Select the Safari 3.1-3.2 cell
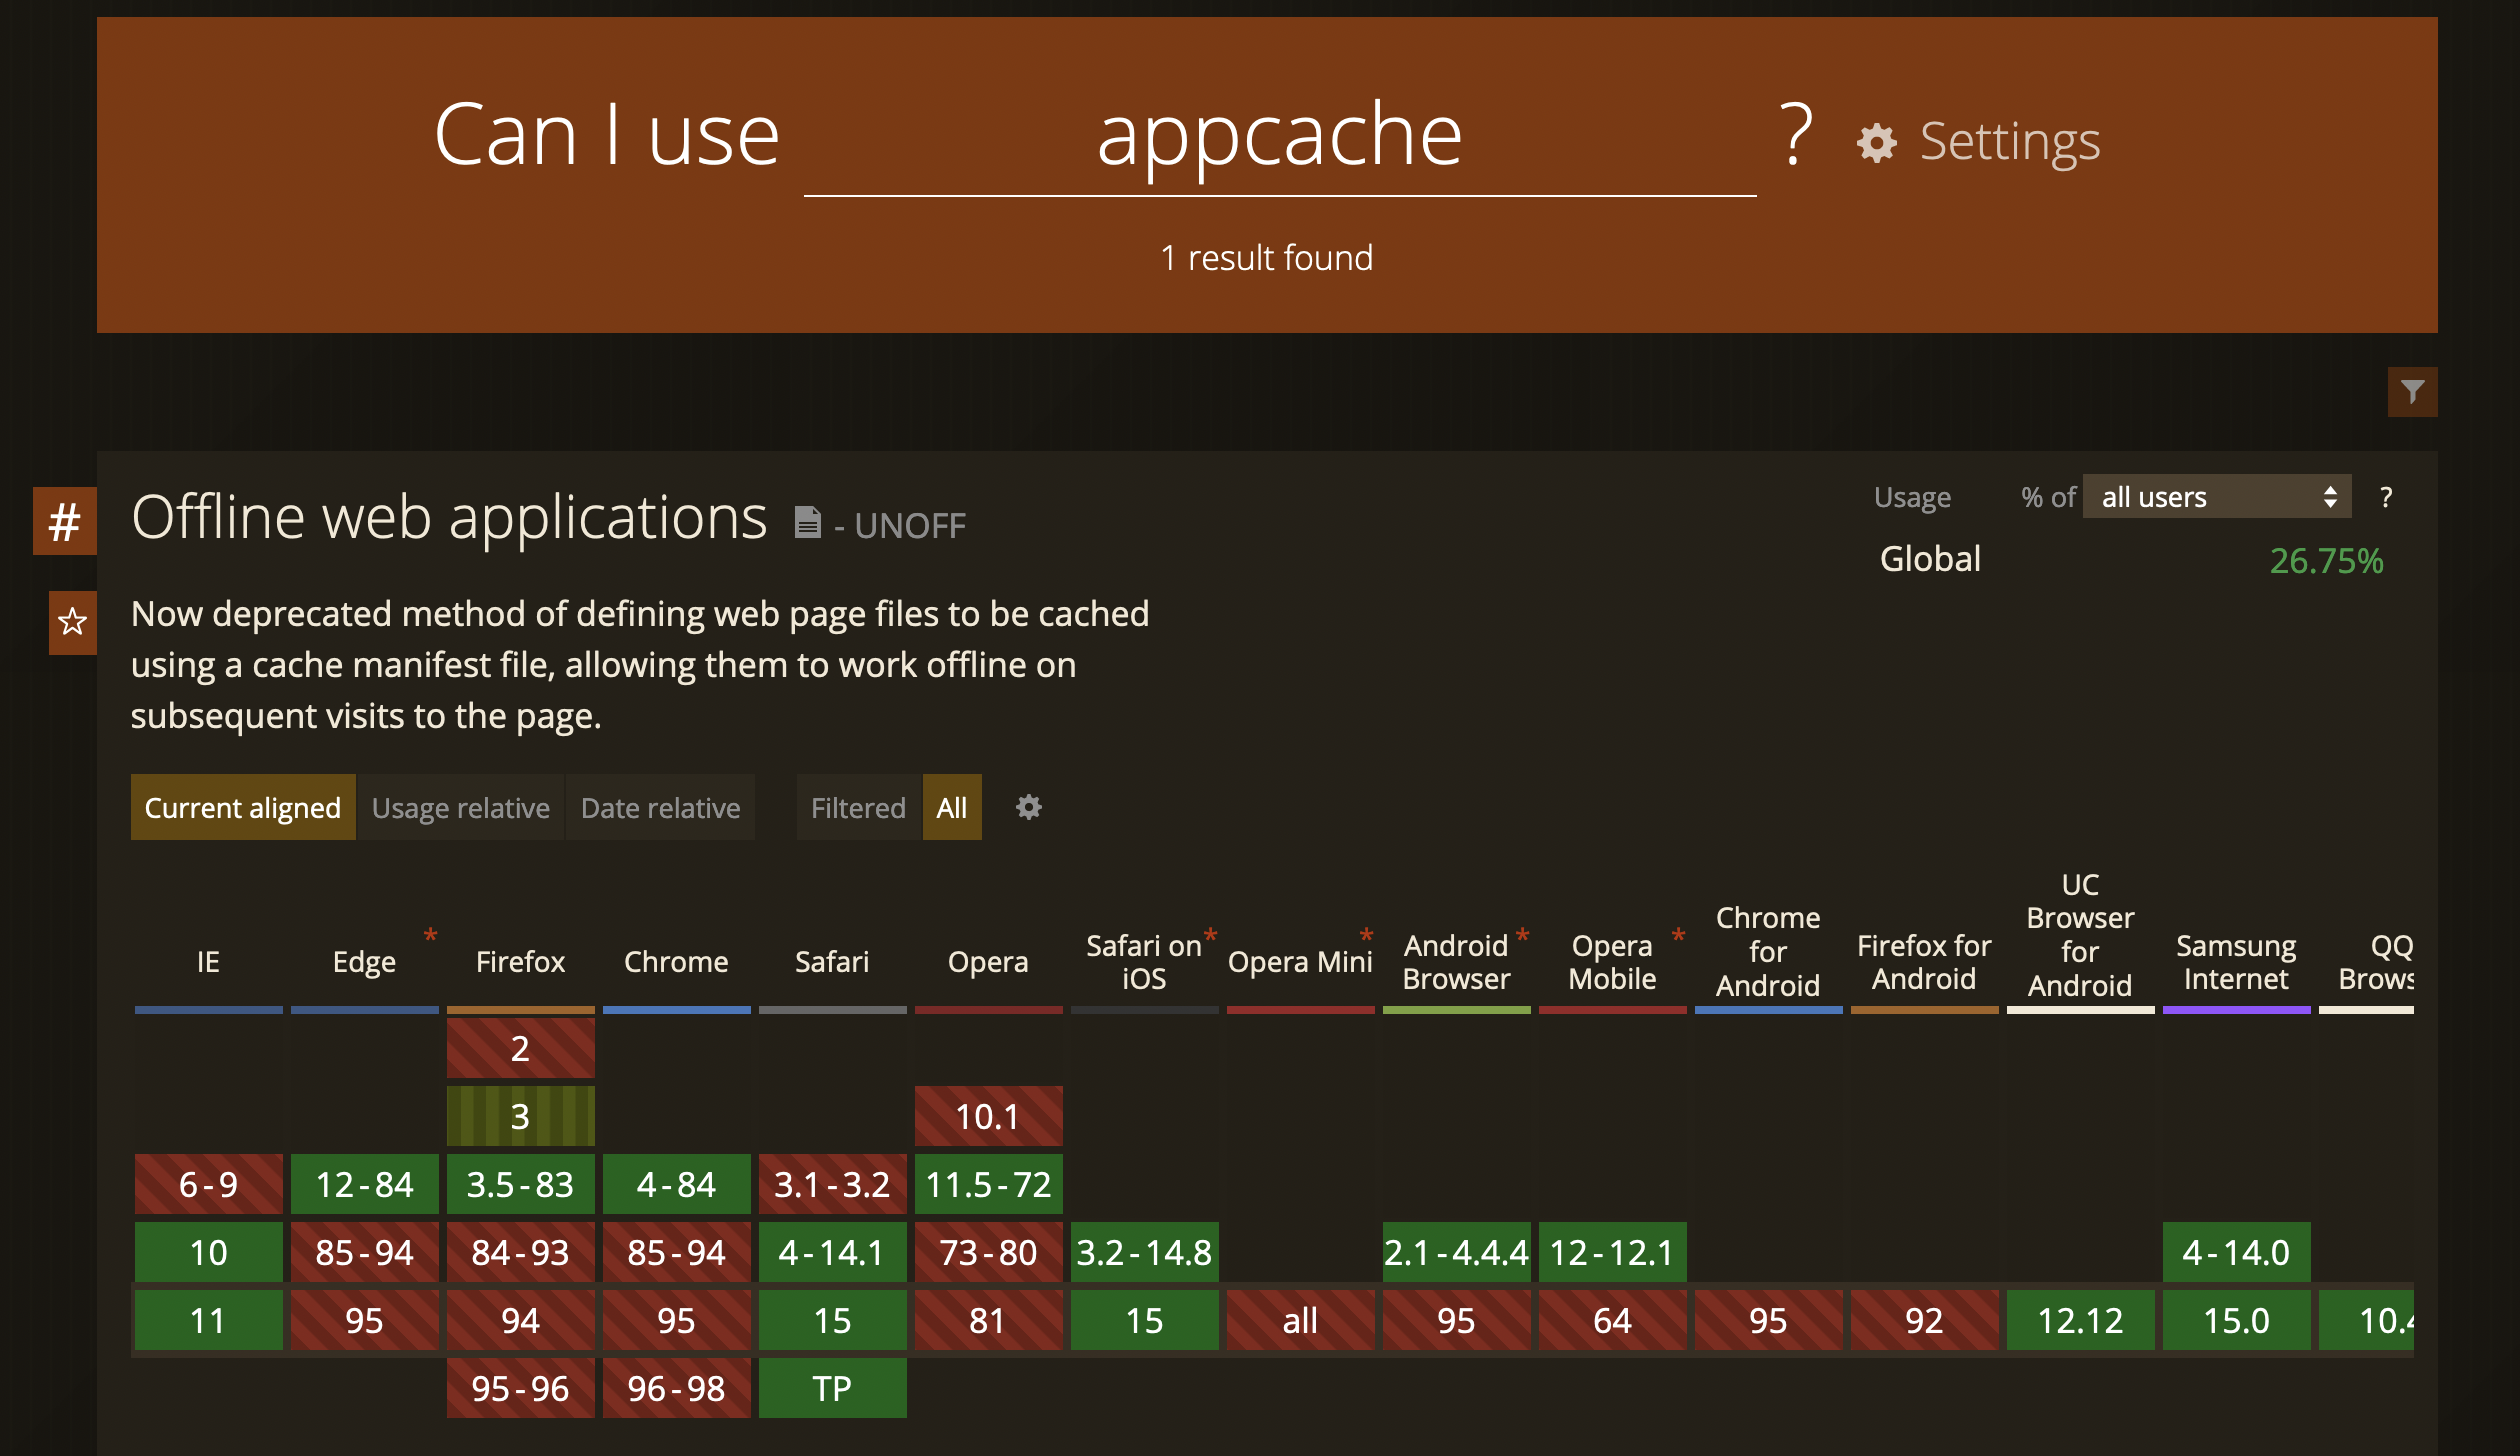The width and height of the screenshot is (2520, 1456). click(833, 1184)
